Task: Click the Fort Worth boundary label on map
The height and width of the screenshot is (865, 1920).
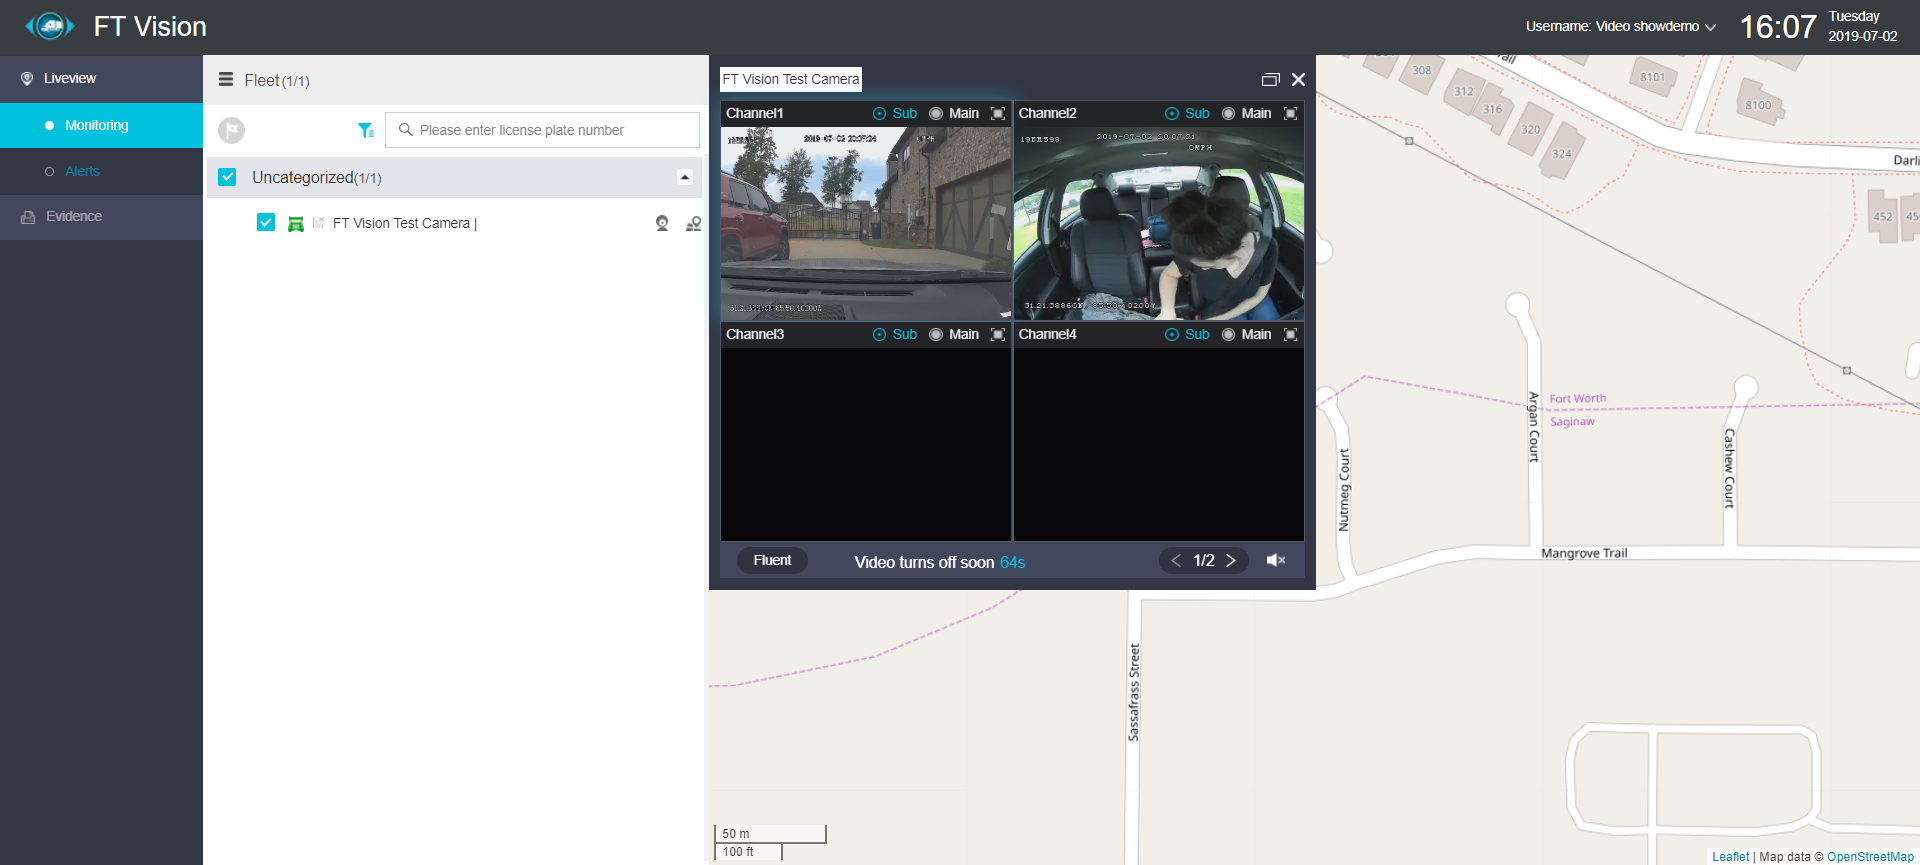Action: [x=1578, y=398]
